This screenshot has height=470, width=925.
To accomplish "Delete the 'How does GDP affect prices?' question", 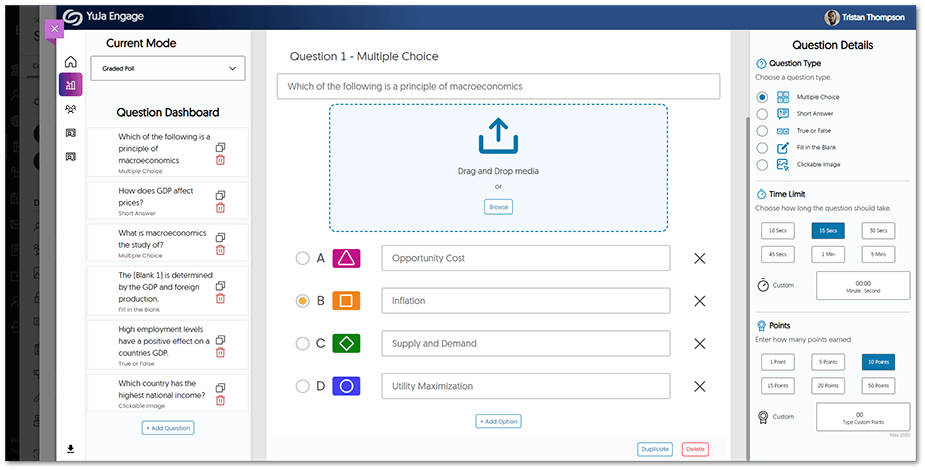I will tap(220, 208).
